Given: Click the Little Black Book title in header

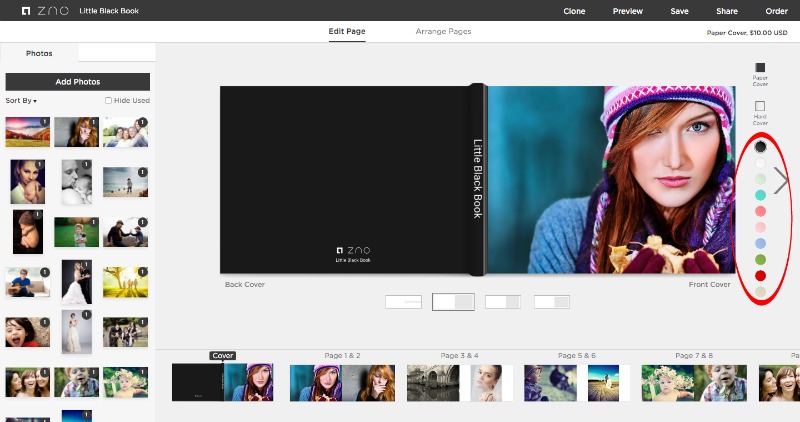Looking at the screenshot, I should (109, 11).
